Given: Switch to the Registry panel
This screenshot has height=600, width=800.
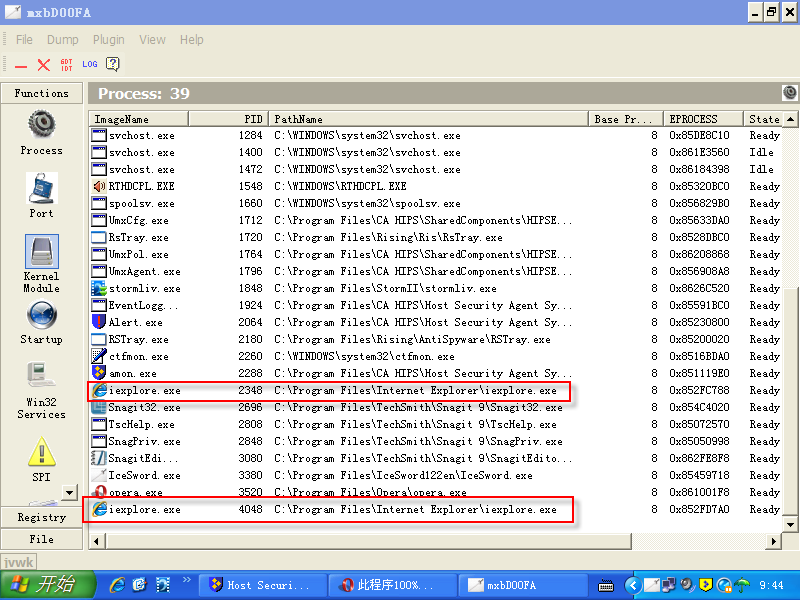Looking at the screenshot, I should [x=41, y=517].
